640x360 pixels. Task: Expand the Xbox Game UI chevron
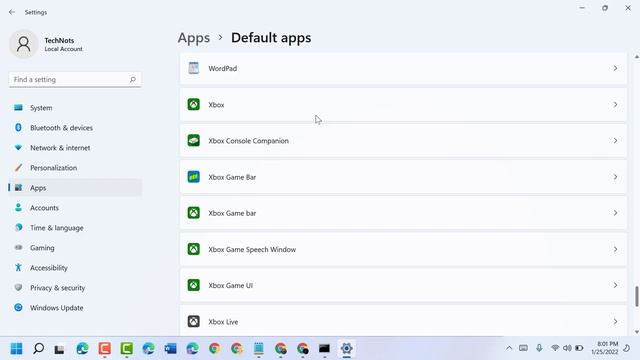[615, 285]
